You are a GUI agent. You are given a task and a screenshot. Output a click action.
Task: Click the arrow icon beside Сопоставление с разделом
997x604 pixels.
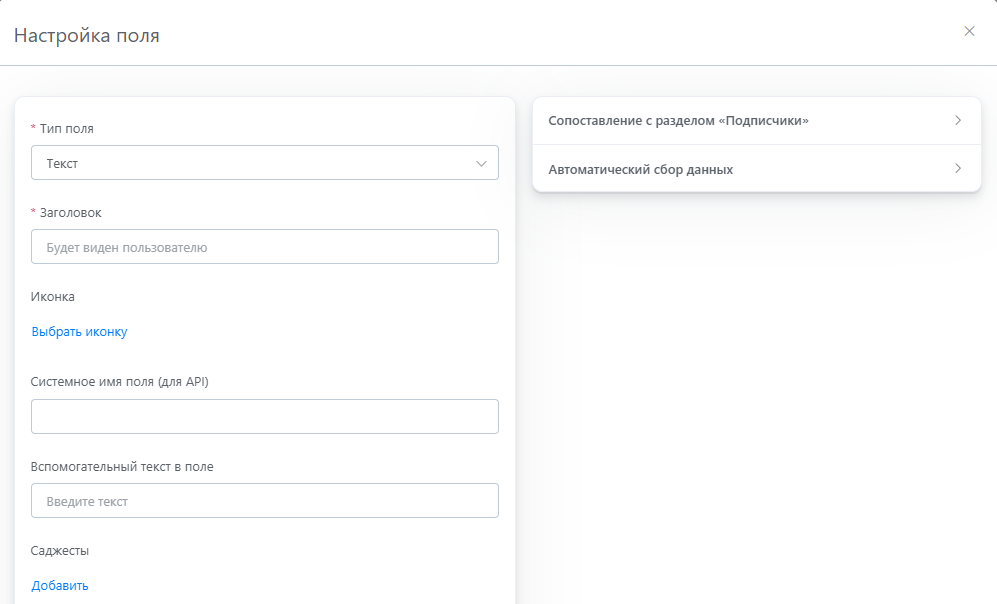point(957,121)
